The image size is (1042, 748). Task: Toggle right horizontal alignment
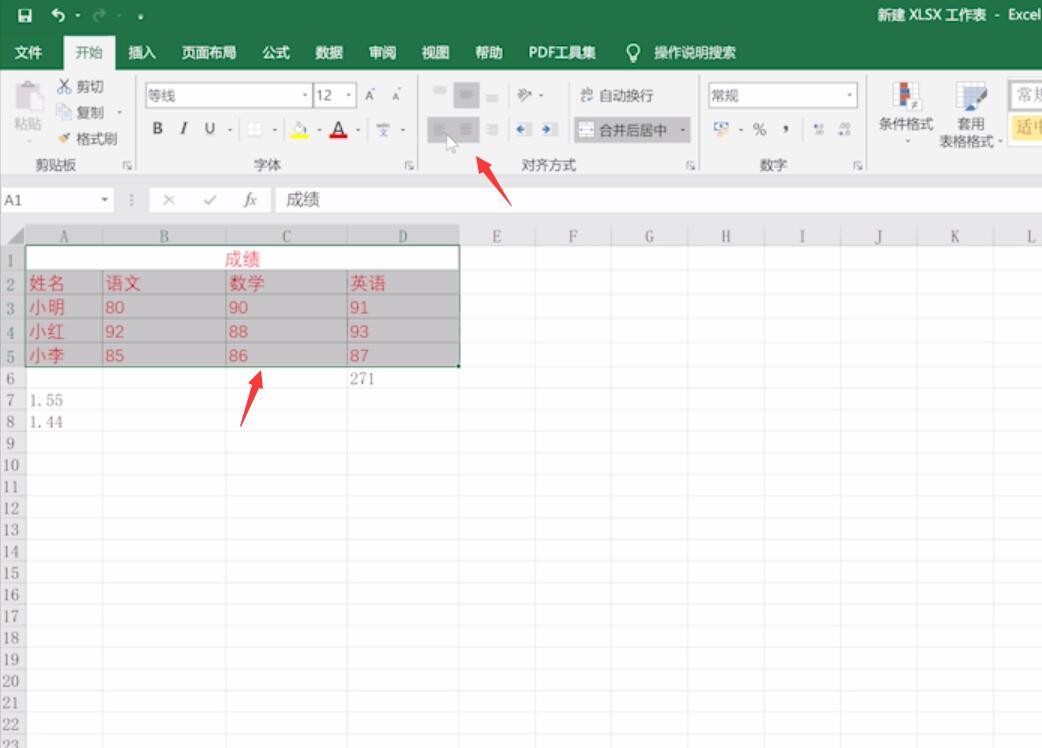(x=492, y=130)
